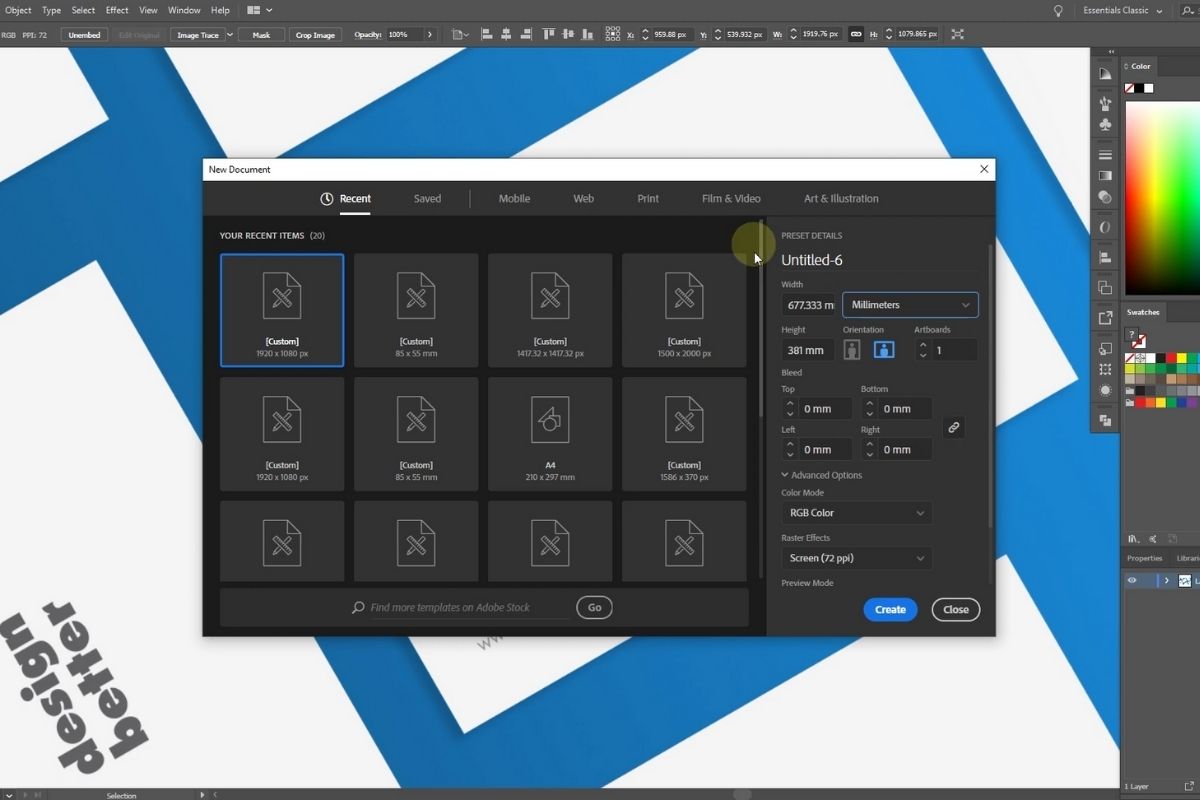The width and height of the screenshot is (1200, 800).
Task: Select a red swatch in the Swatches panel
Action: (x=1171, y=358)
